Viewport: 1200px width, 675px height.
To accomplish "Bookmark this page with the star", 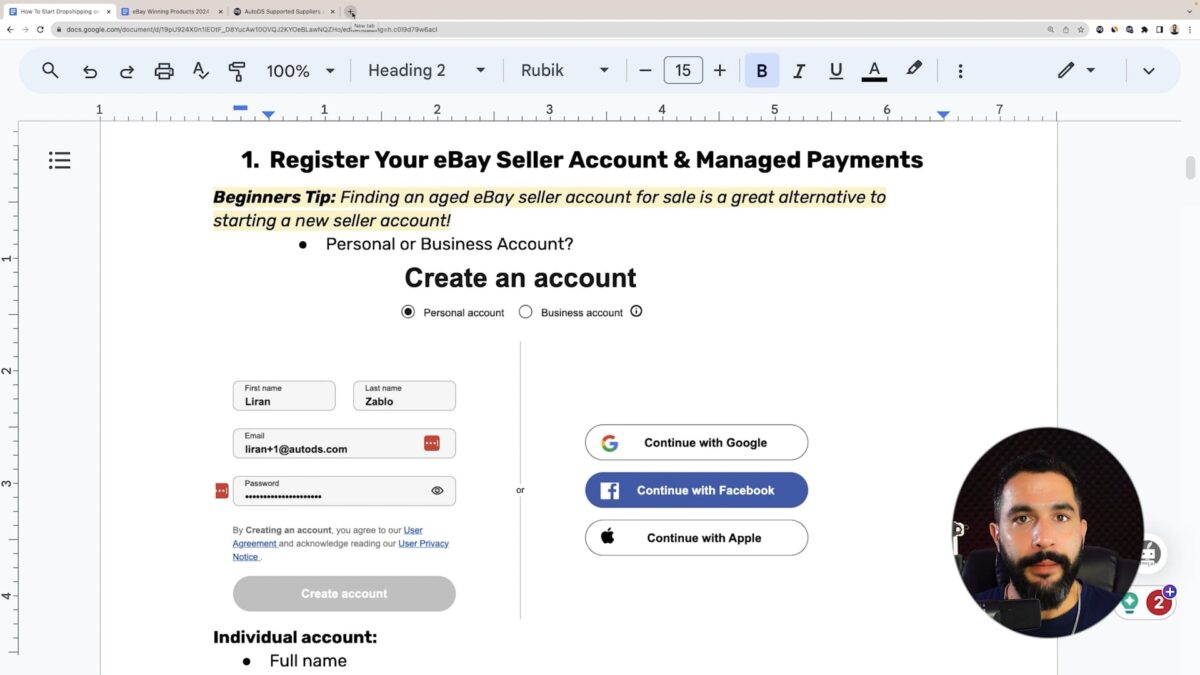I will (1080, 30).
